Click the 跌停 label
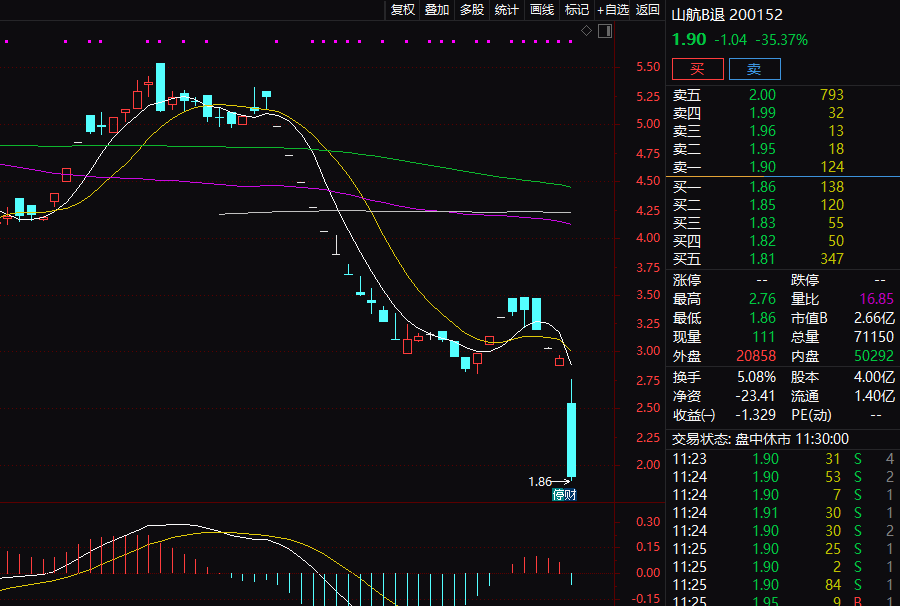The image size is (900, 606). (x=805, y=280)
